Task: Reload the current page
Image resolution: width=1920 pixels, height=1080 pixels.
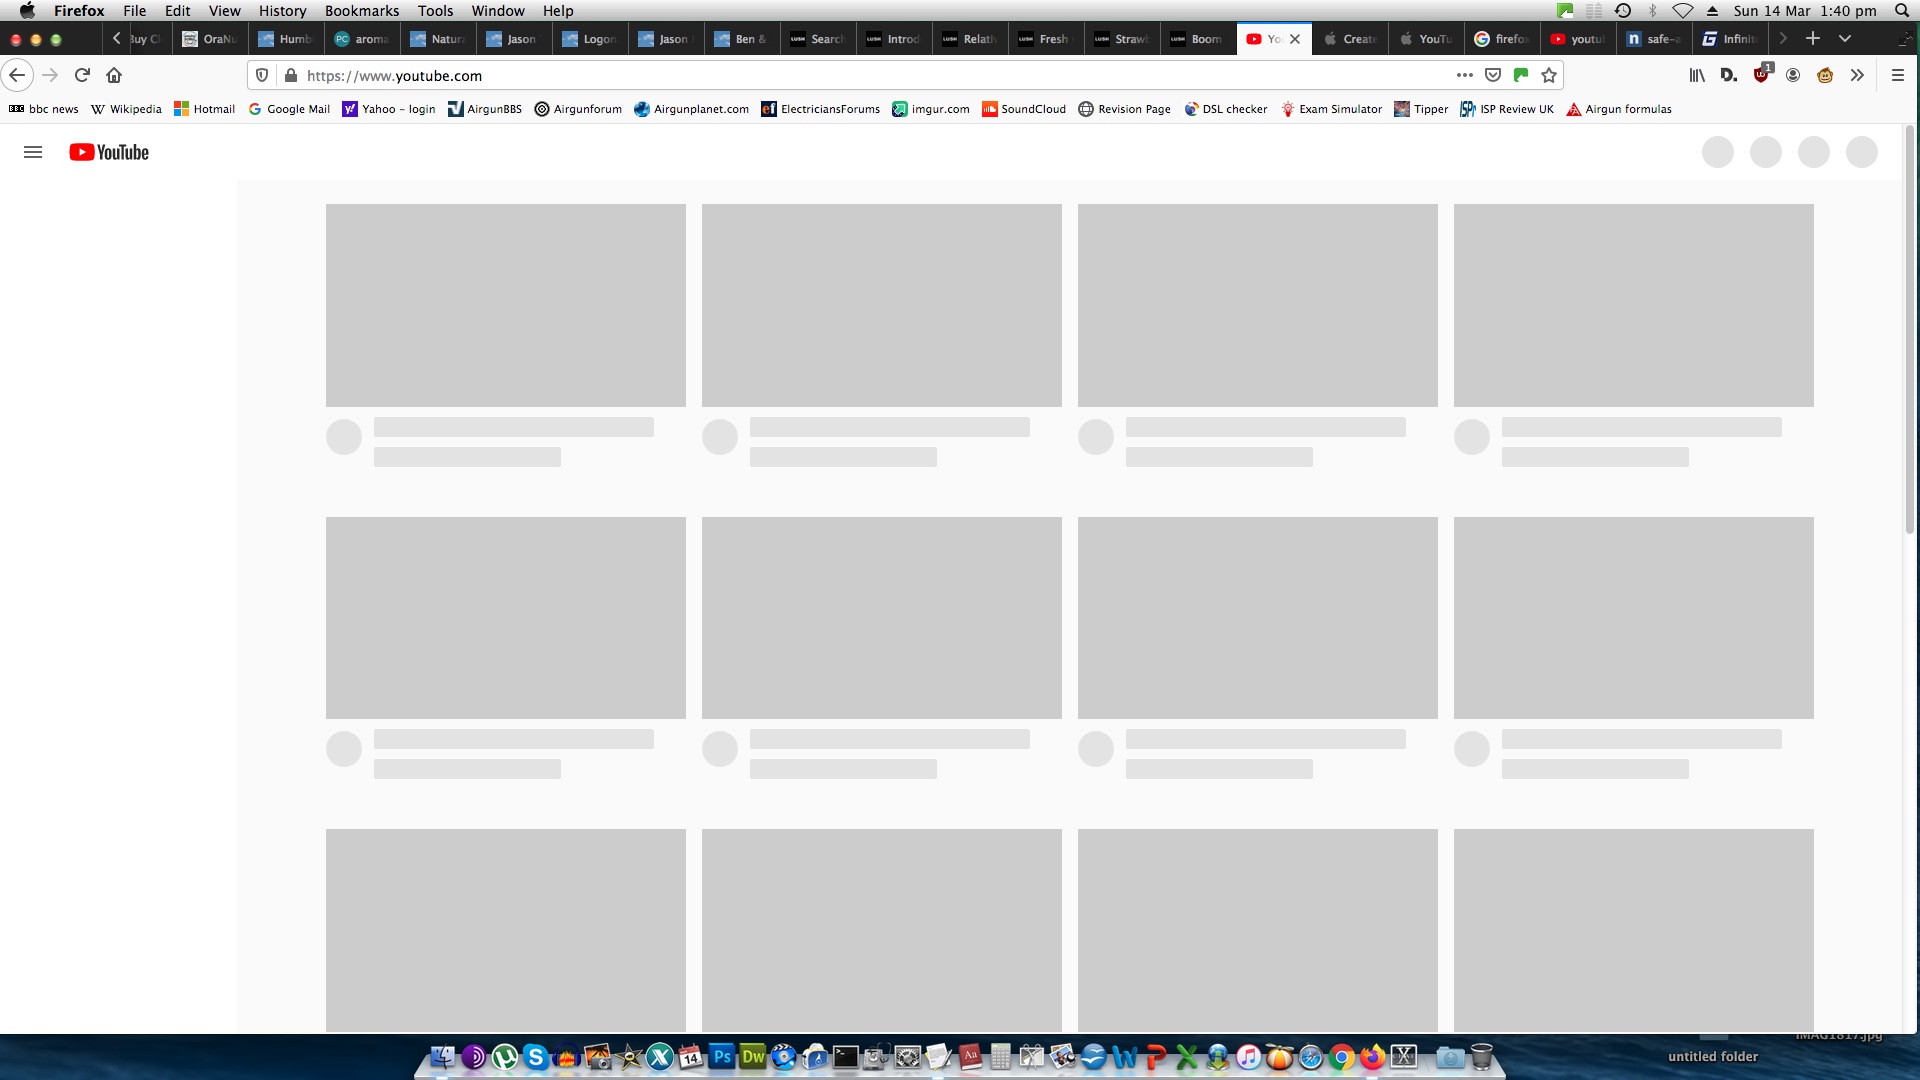Action: pos(83,75)
